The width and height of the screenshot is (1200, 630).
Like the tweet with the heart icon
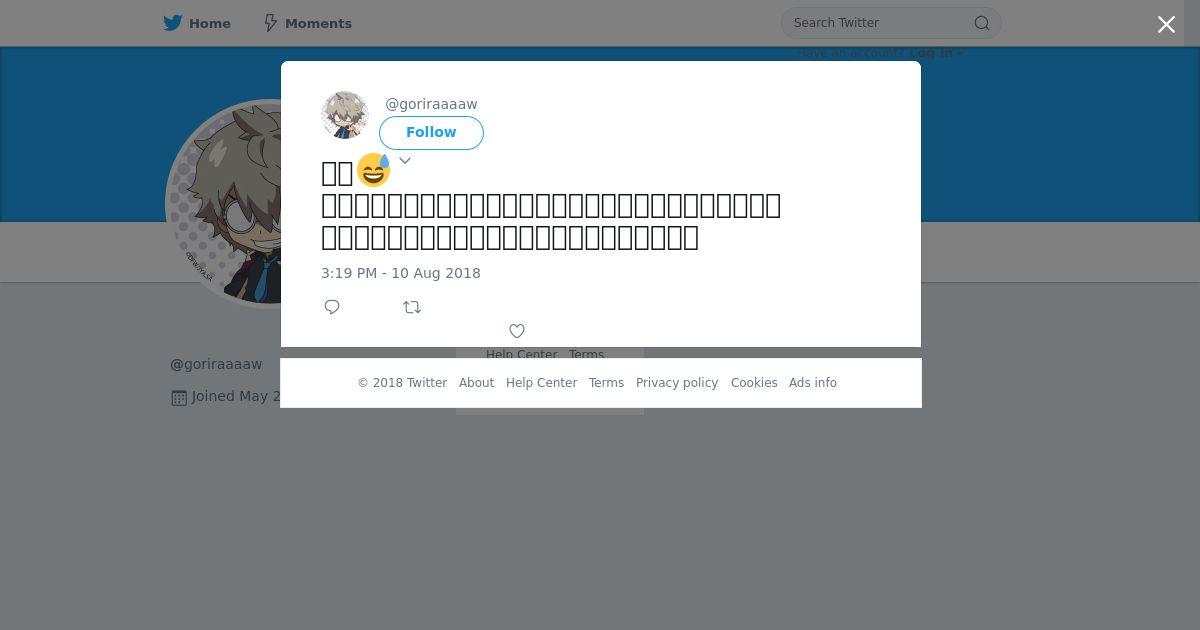[517, 331]
